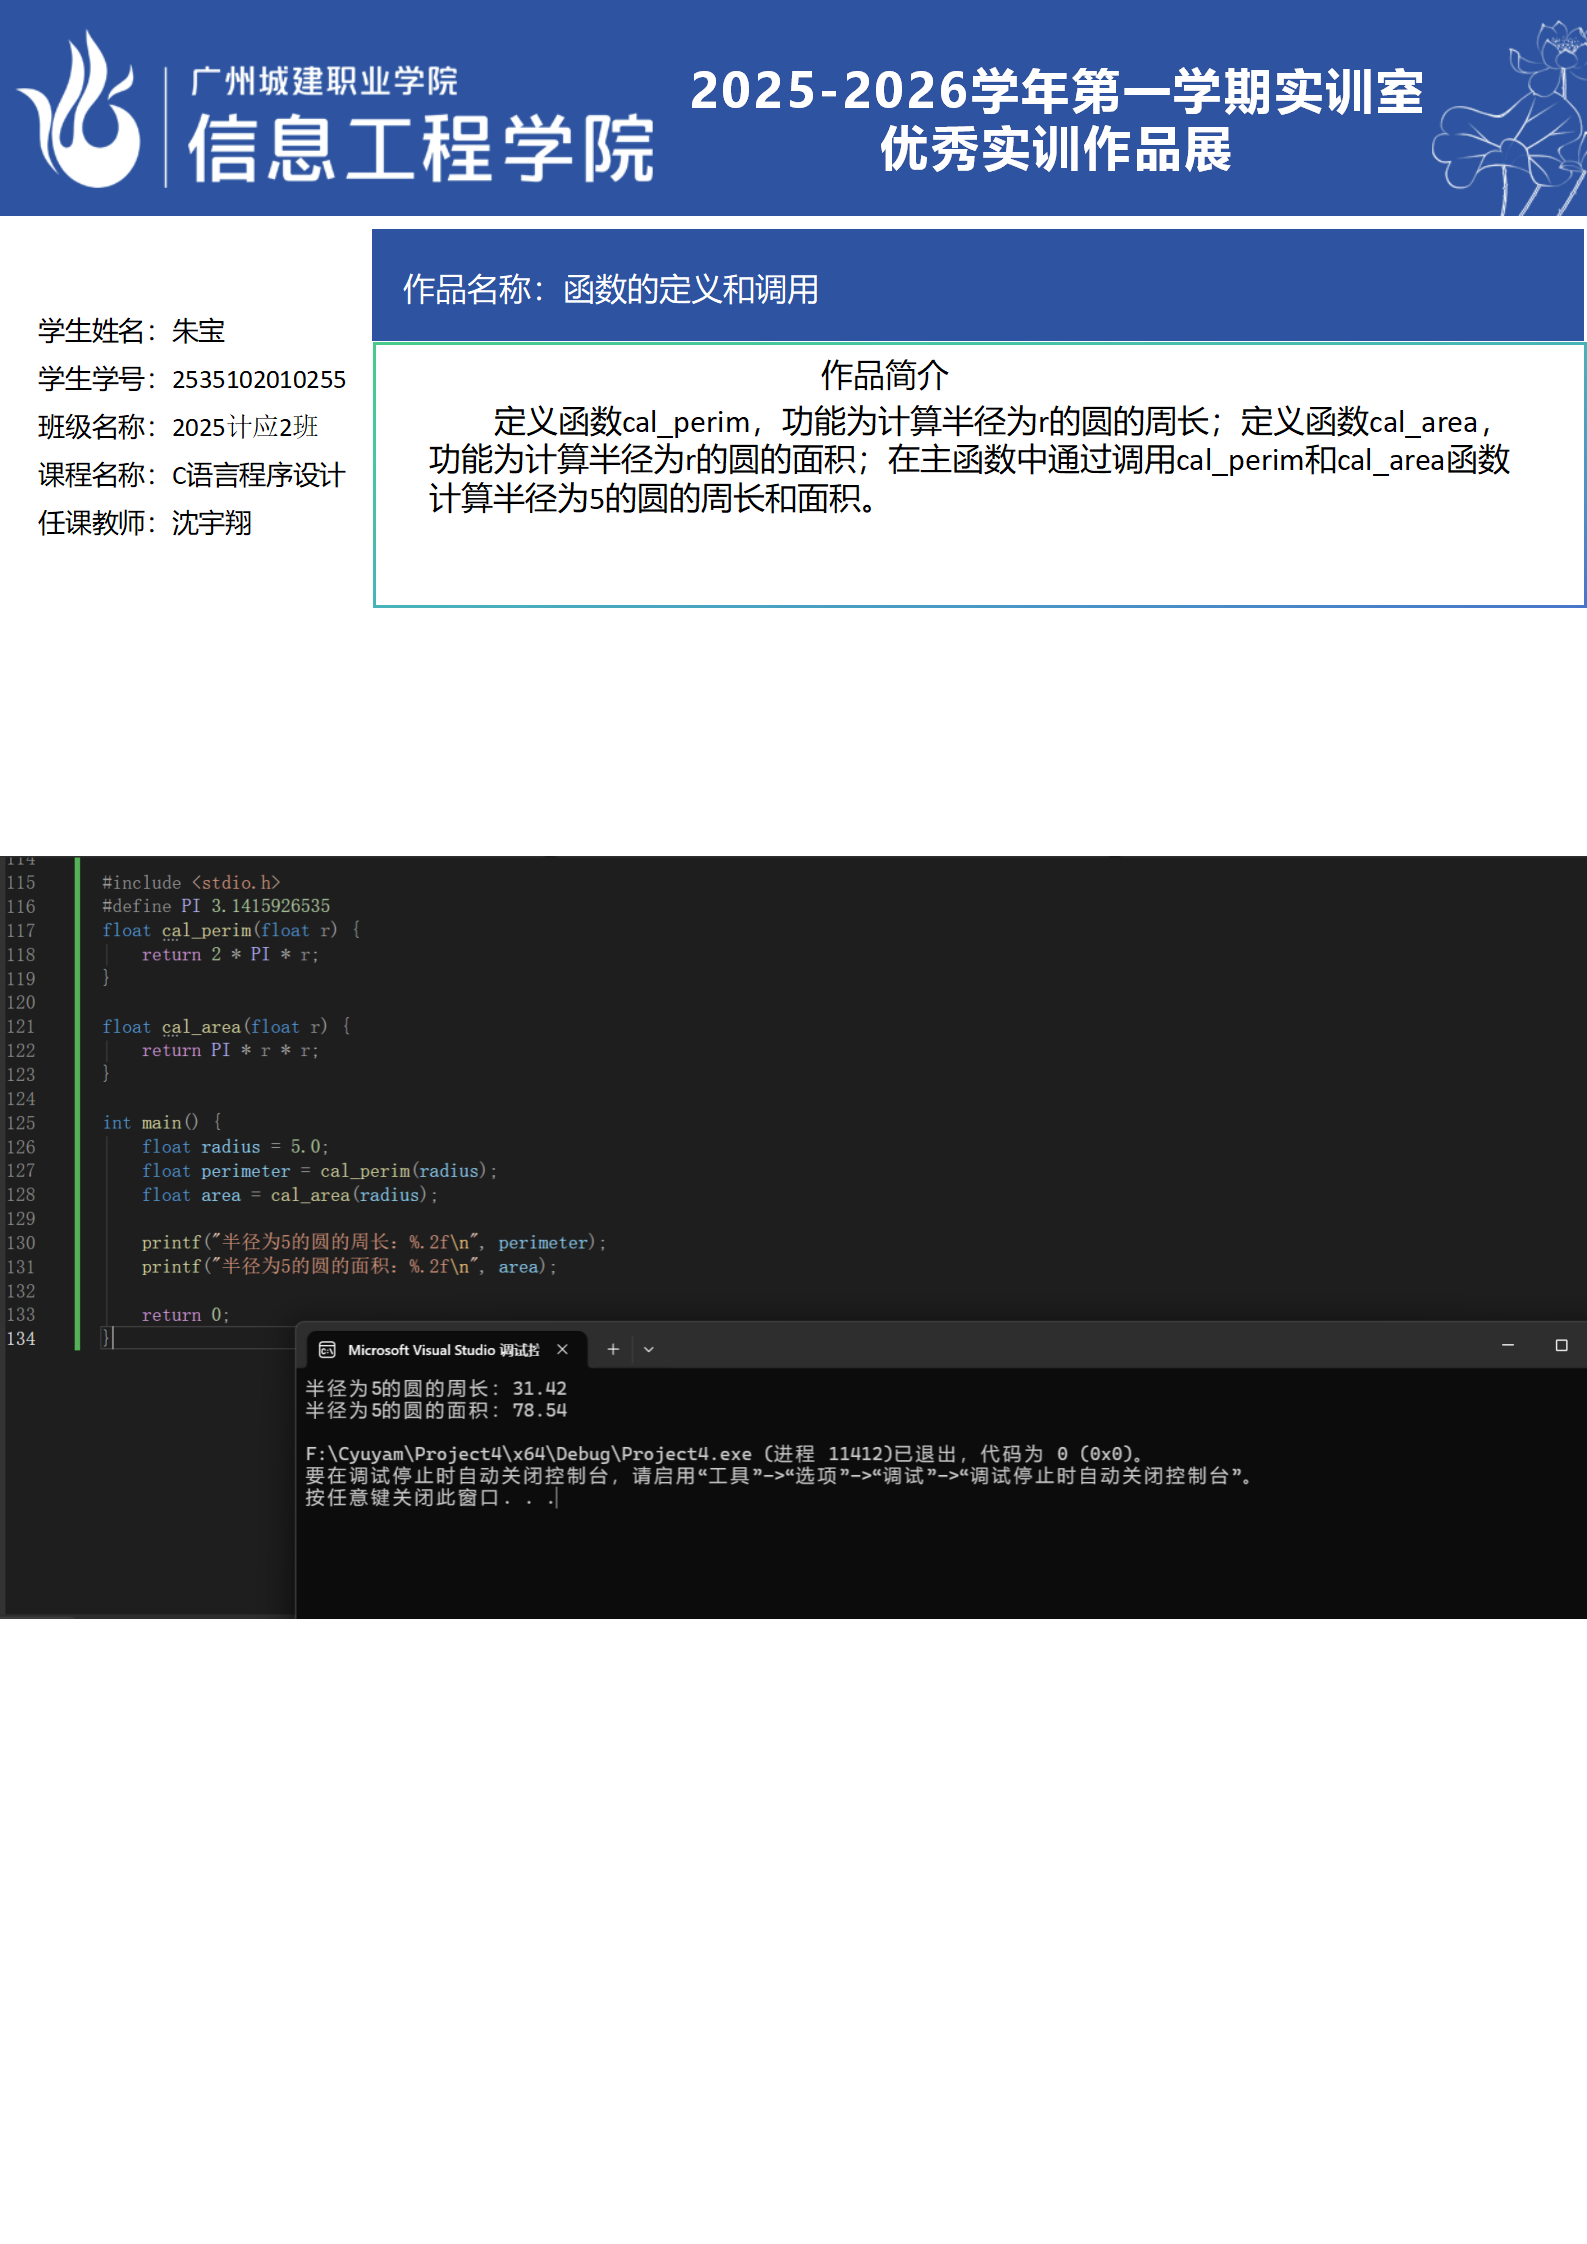1587x2244 pixels.
Task: Click line number 125 in the editor gutter
Action: (x=21, y=1123)
